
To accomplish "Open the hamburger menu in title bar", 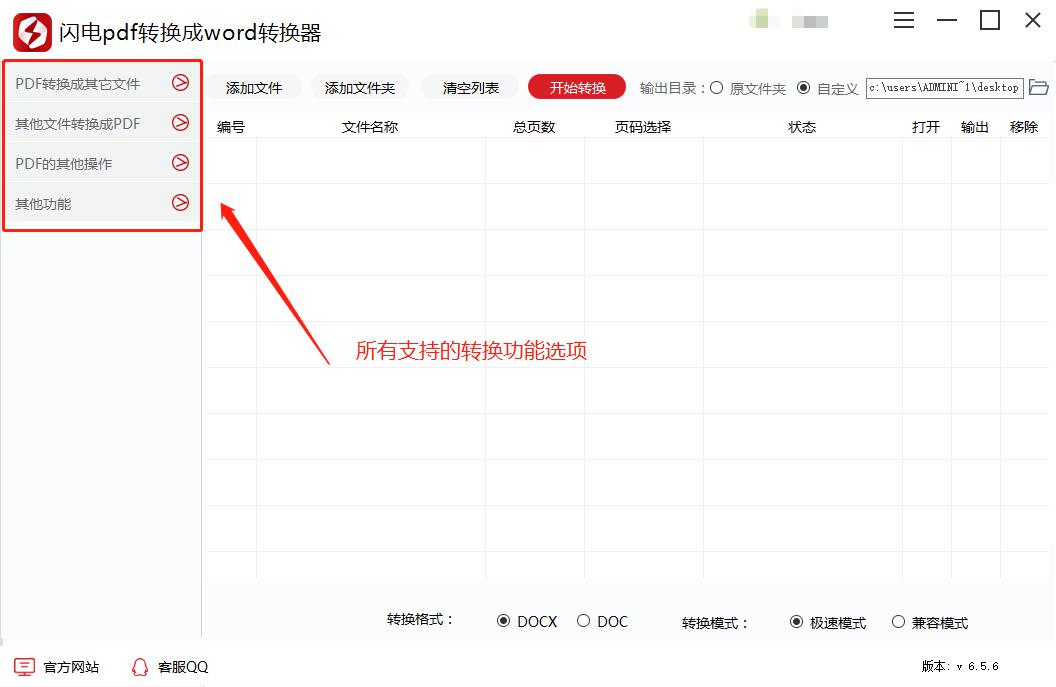I will click(x=904, y=19).
